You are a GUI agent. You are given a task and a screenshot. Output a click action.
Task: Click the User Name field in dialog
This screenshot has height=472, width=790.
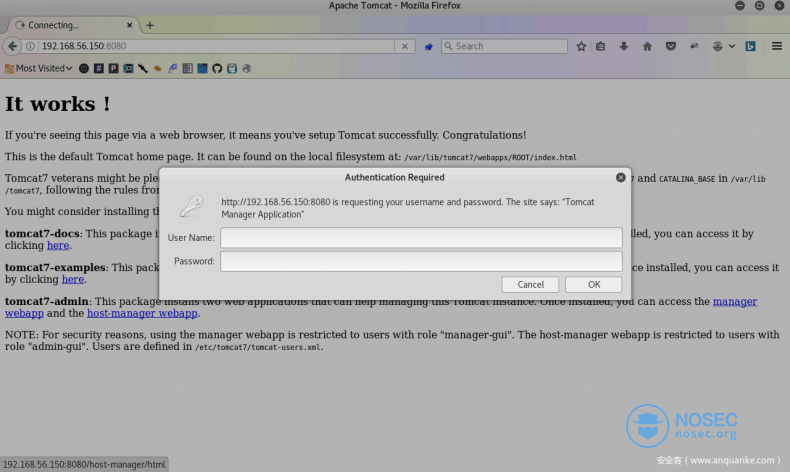pyautogui.click(x=421, y=238)
